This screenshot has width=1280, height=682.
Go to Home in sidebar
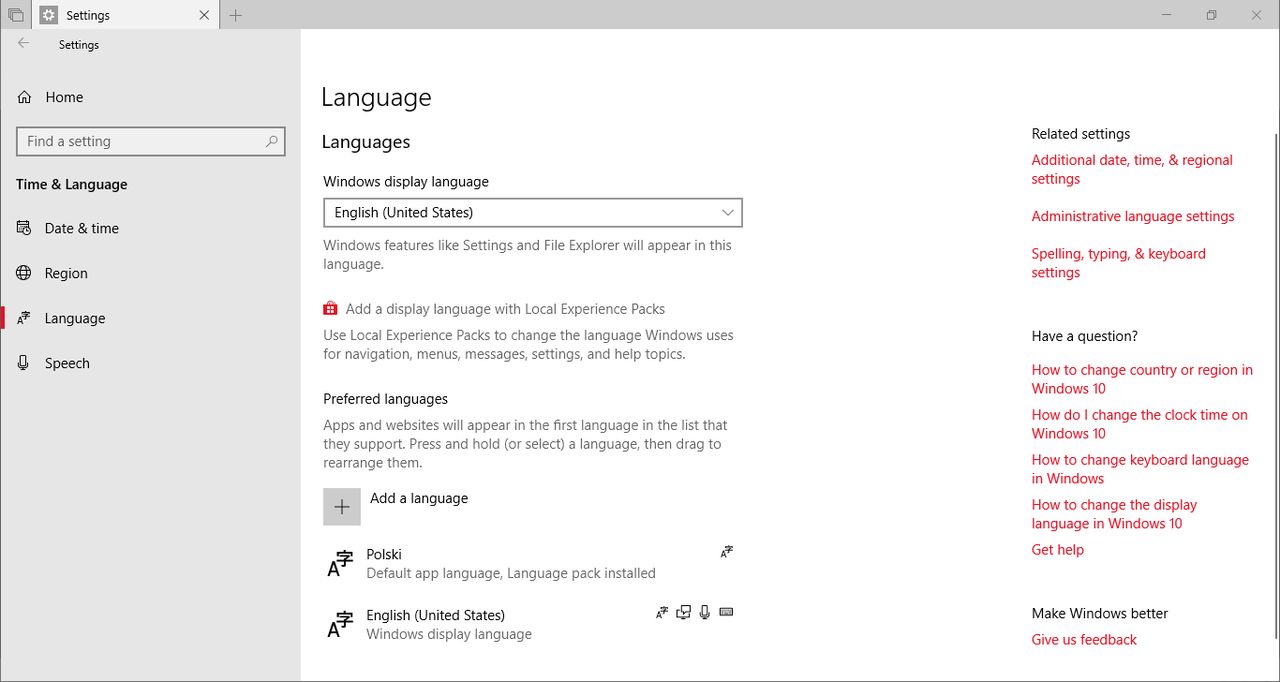150,97
